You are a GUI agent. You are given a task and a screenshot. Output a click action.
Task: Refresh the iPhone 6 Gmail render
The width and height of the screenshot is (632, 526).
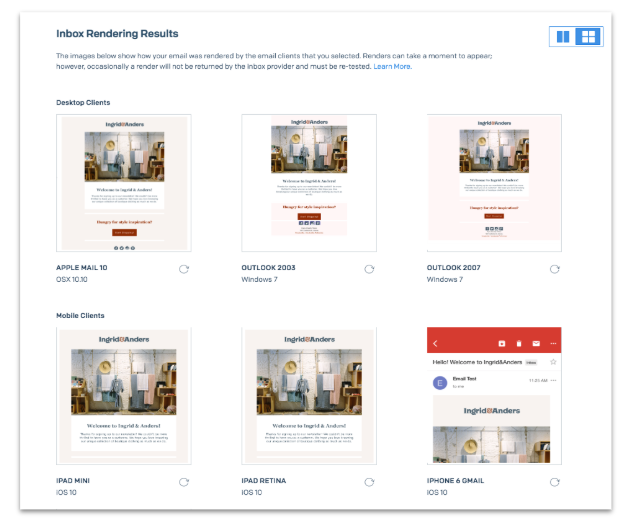(555, 482)
